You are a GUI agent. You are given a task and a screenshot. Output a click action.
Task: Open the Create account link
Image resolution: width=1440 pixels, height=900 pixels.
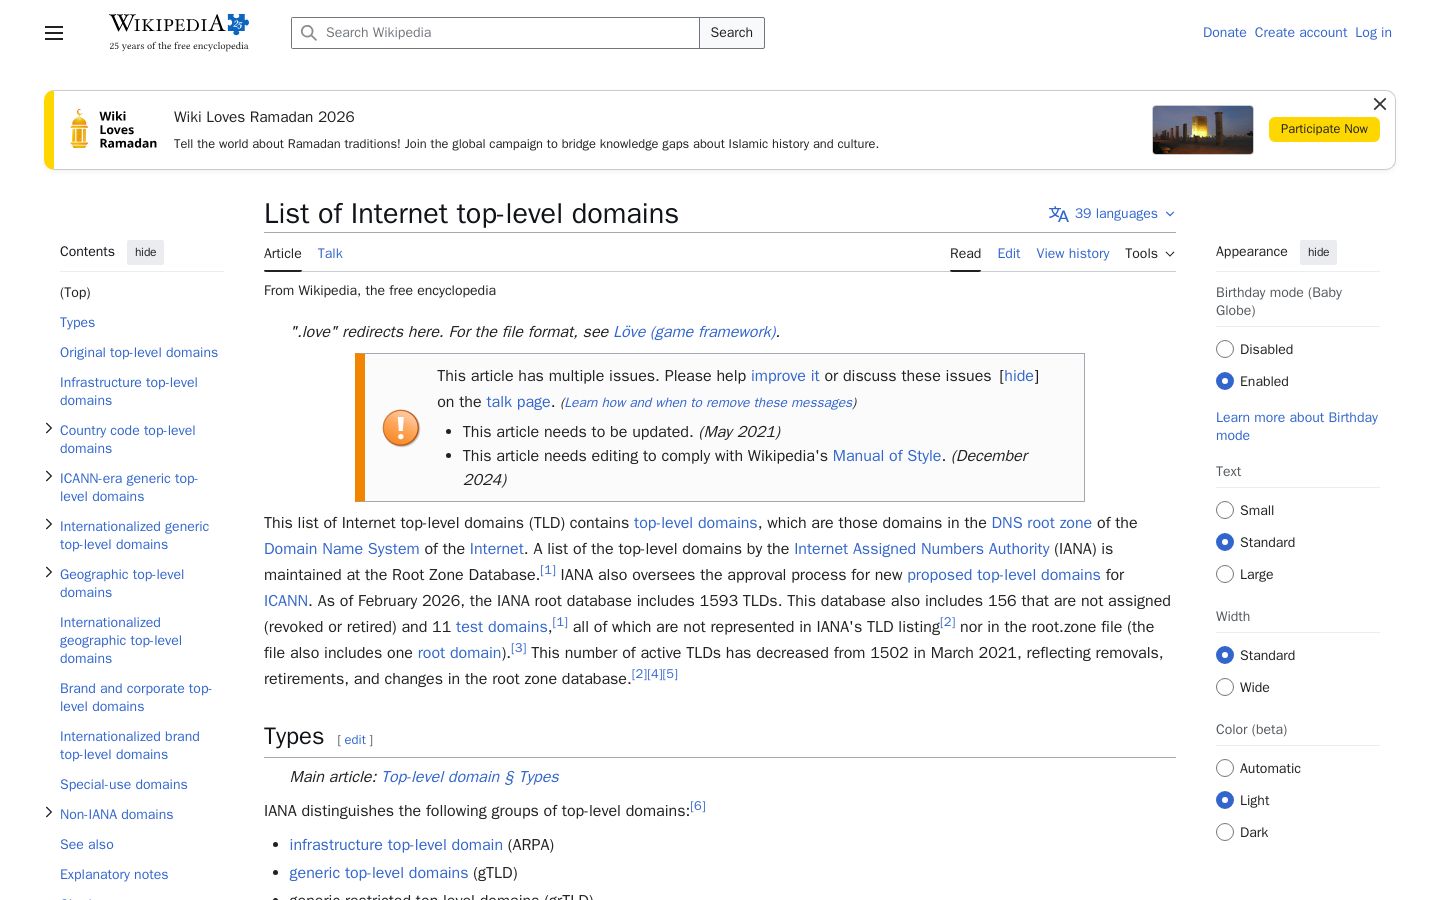point(1300,33)
